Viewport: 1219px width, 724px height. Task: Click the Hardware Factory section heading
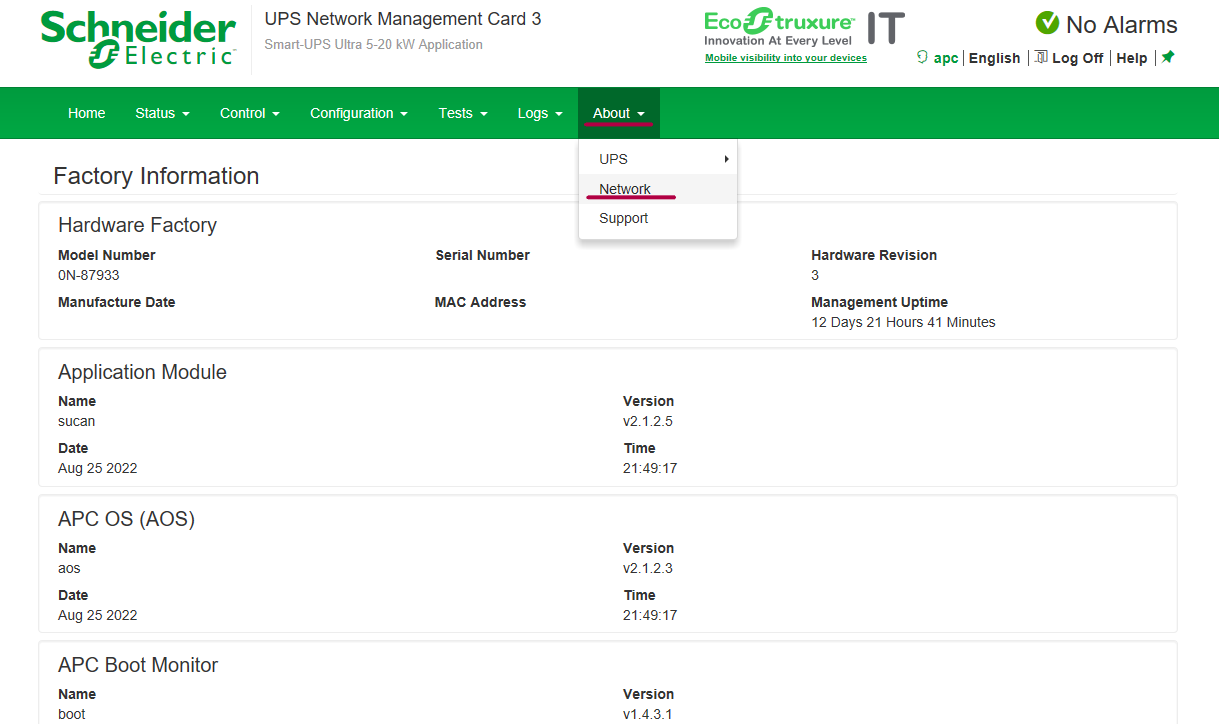point(137,225)
